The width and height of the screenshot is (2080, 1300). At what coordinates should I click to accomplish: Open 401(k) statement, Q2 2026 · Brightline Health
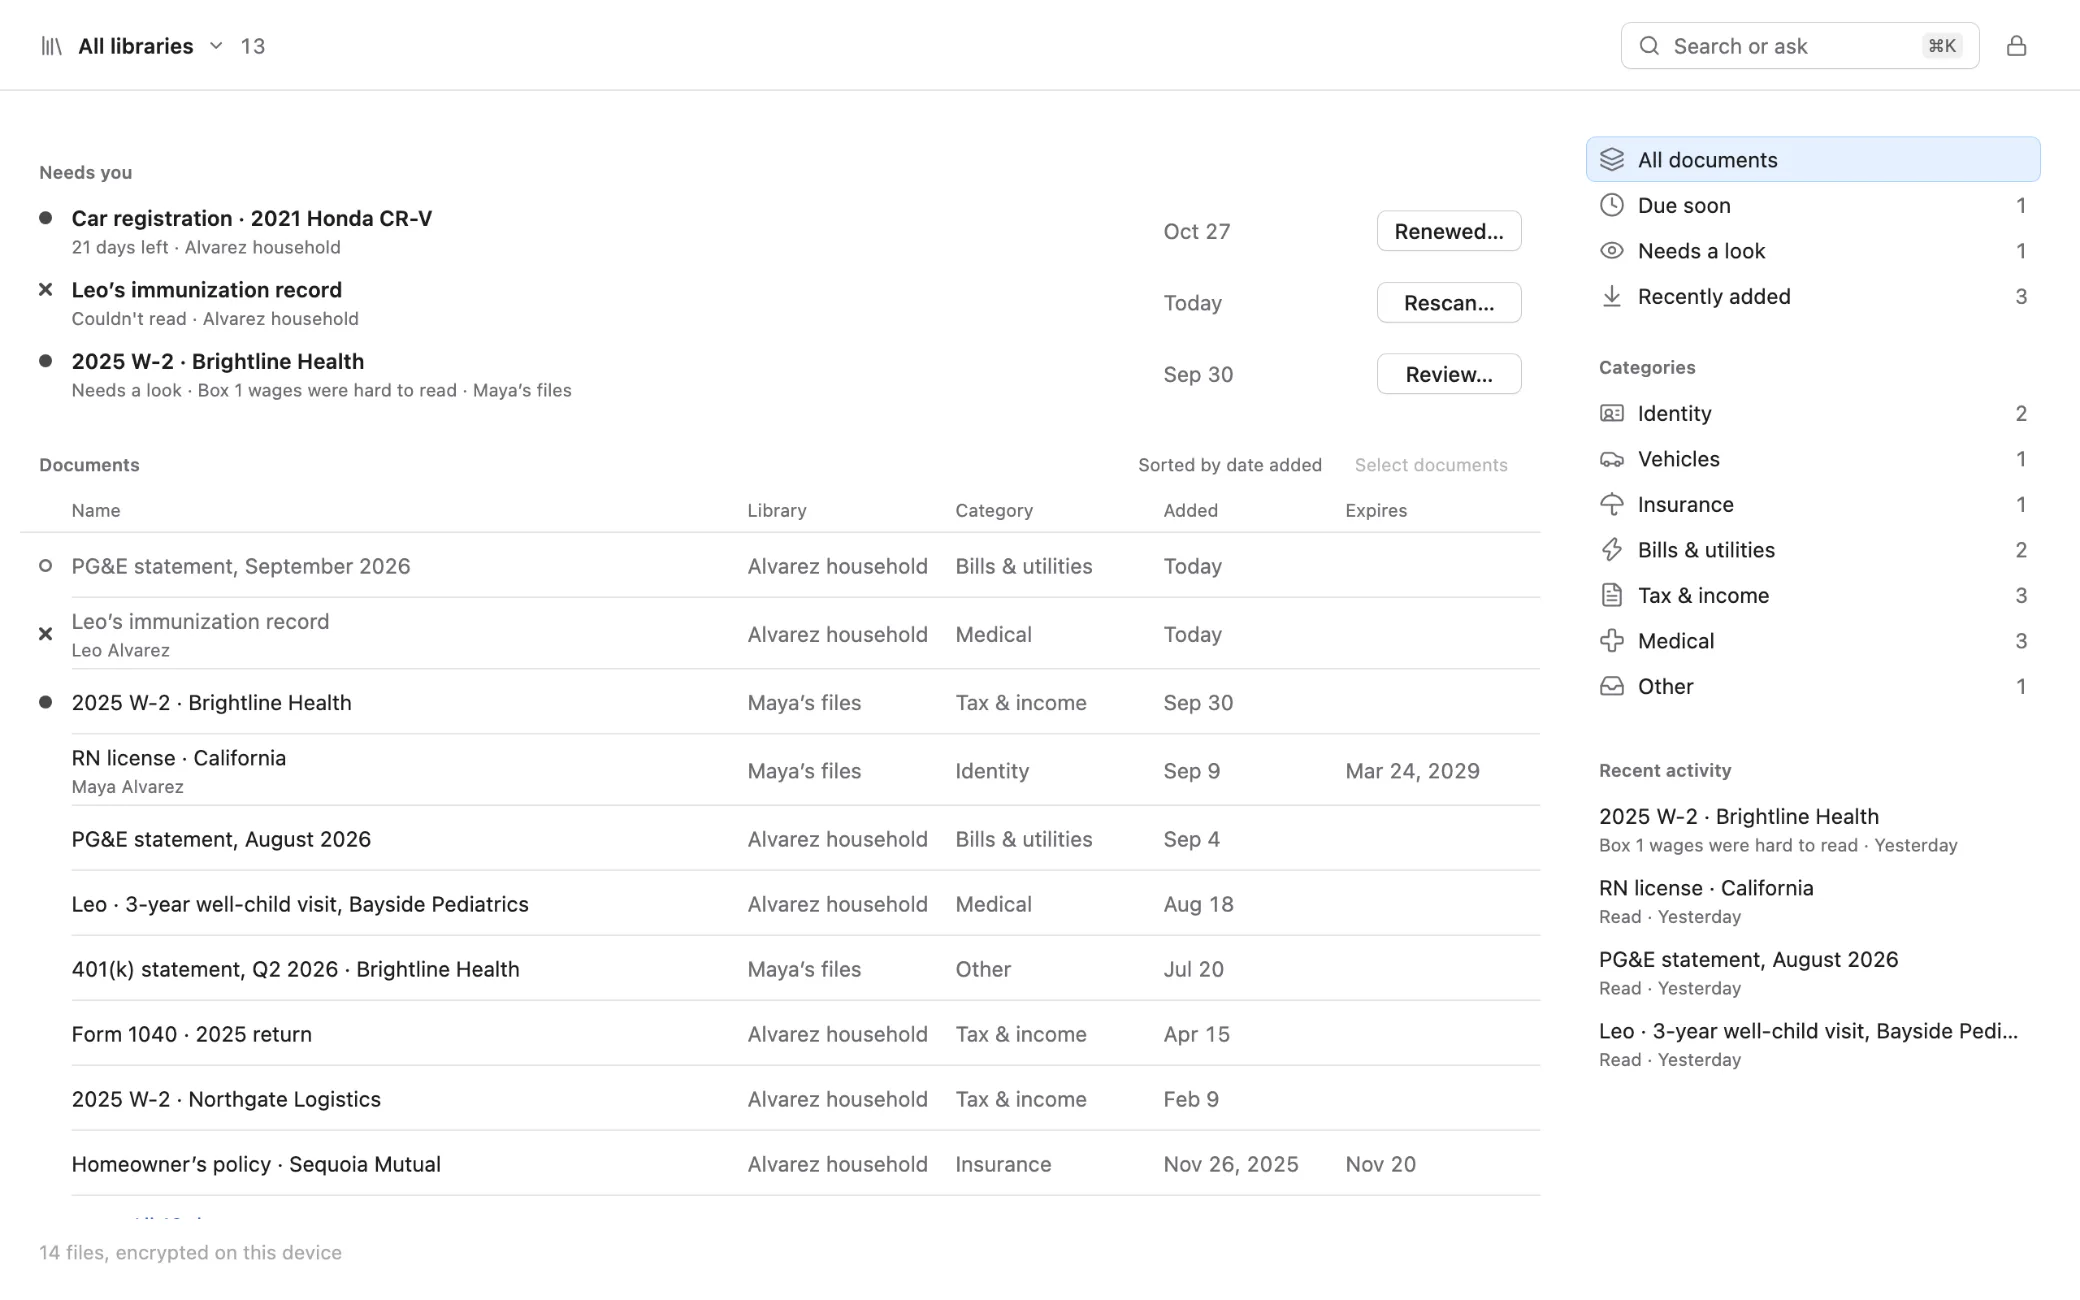tap(295, 969)
